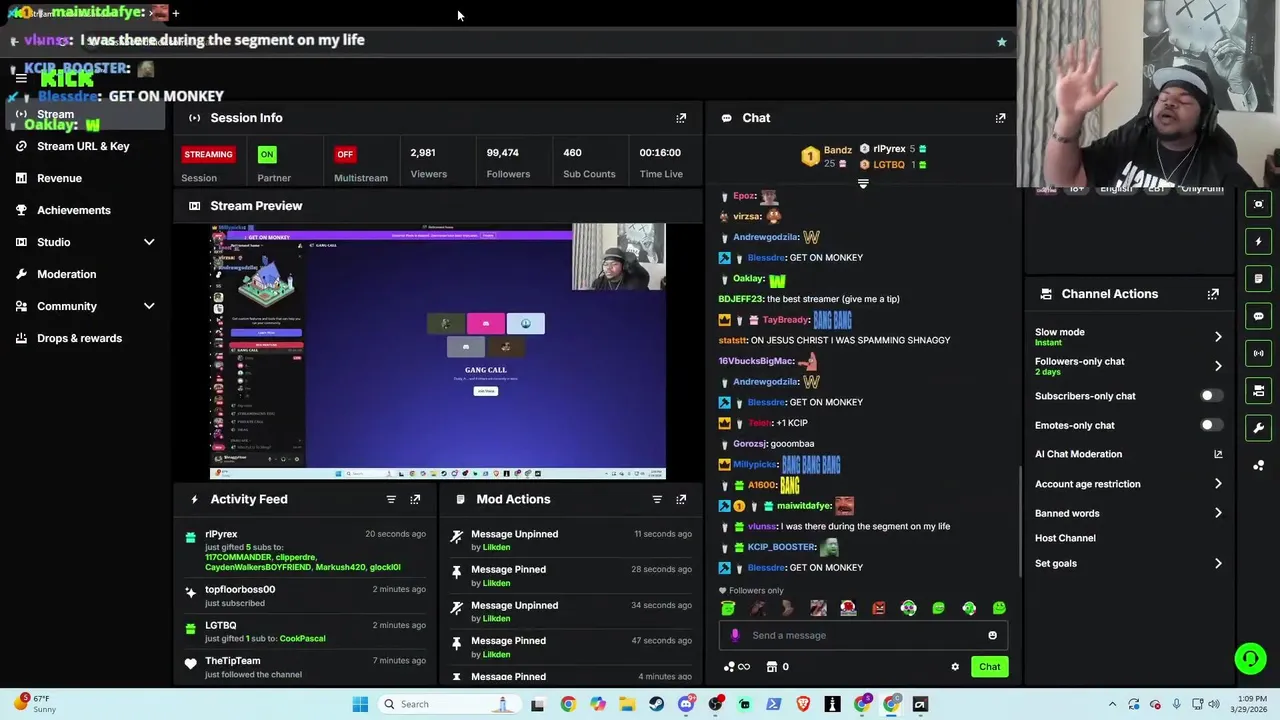Open Brave browser from the taskbar

point(803,704)
